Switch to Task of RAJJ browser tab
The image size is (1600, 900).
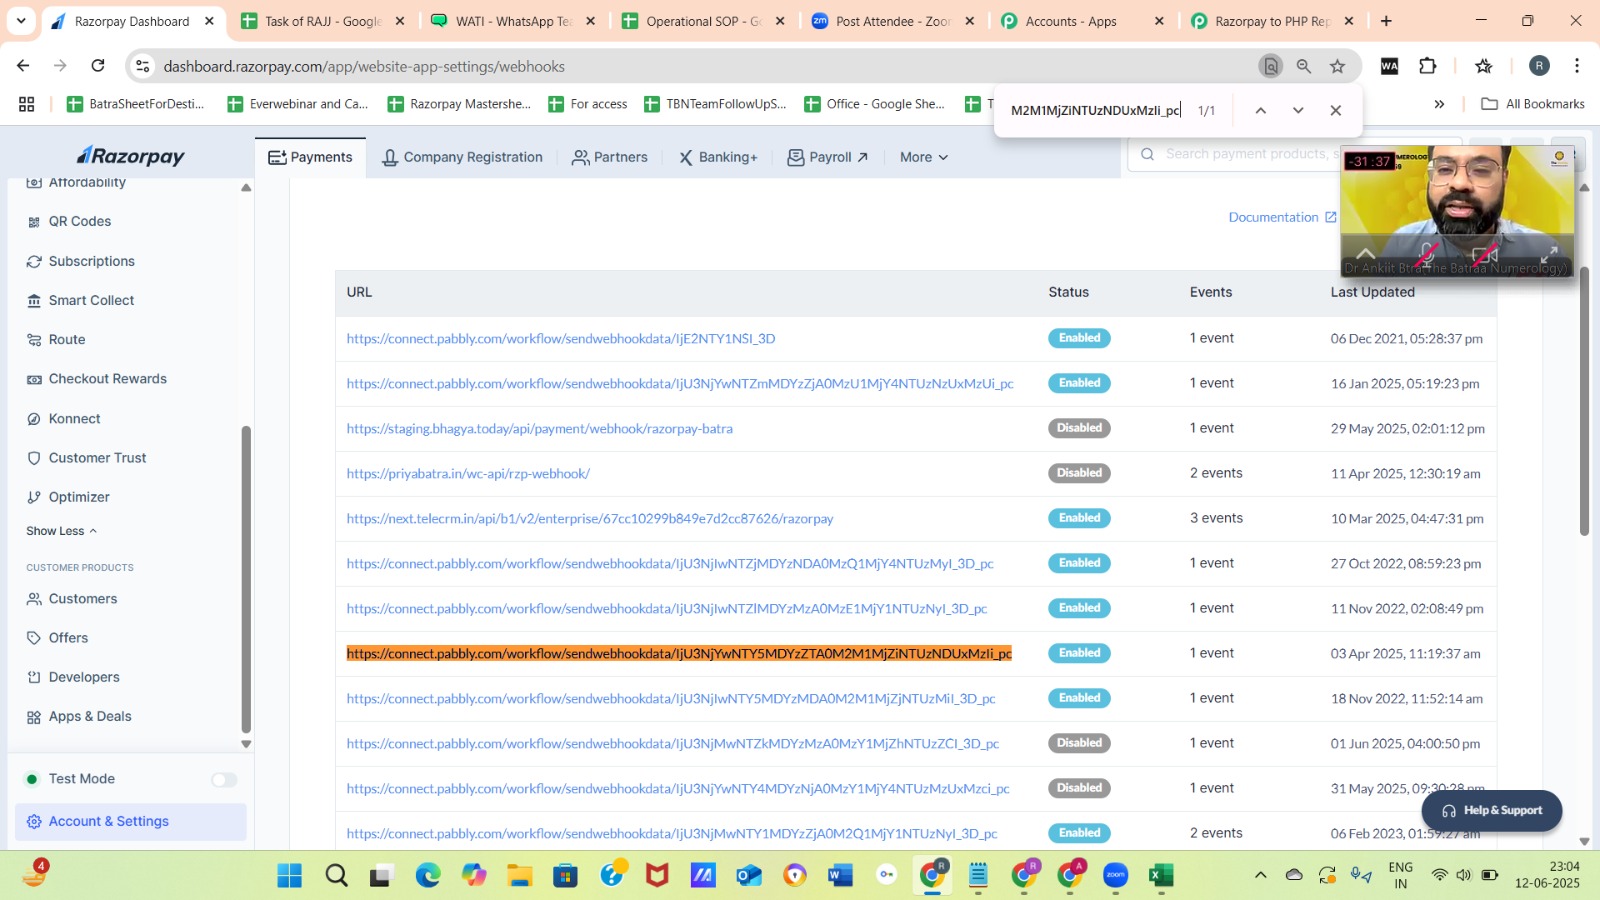(323, 21)
